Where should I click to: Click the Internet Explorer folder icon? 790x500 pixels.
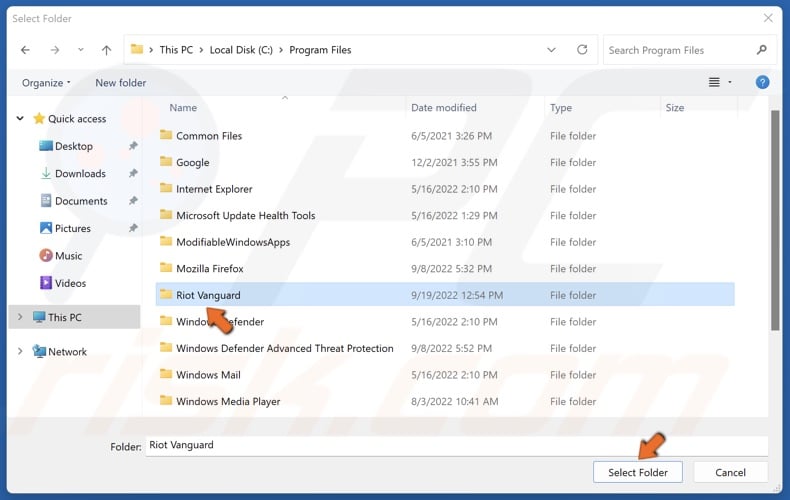pos(166,188)
